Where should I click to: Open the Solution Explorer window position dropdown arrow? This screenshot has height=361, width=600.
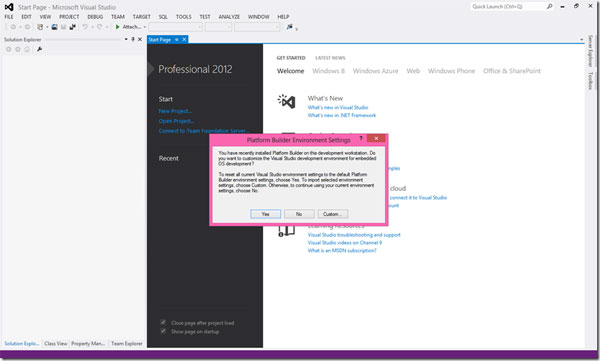126,39
